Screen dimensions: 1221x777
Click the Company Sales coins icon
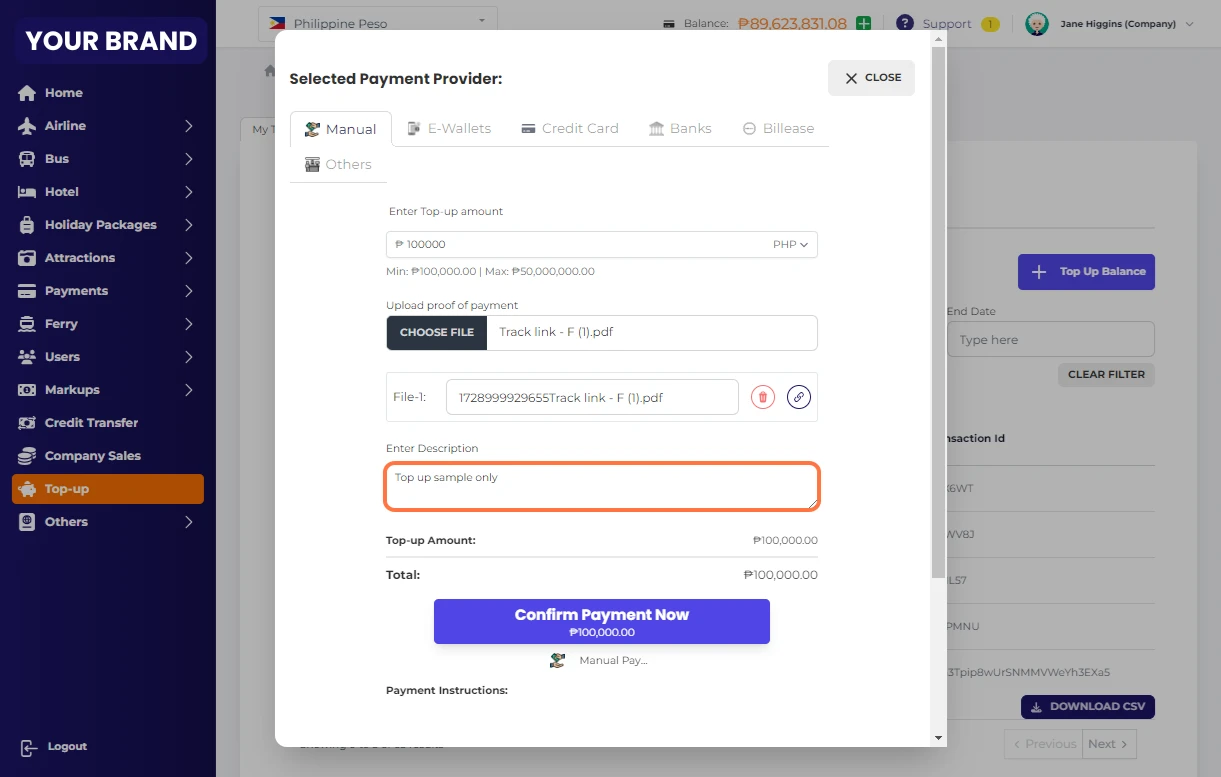coord(27,456)
